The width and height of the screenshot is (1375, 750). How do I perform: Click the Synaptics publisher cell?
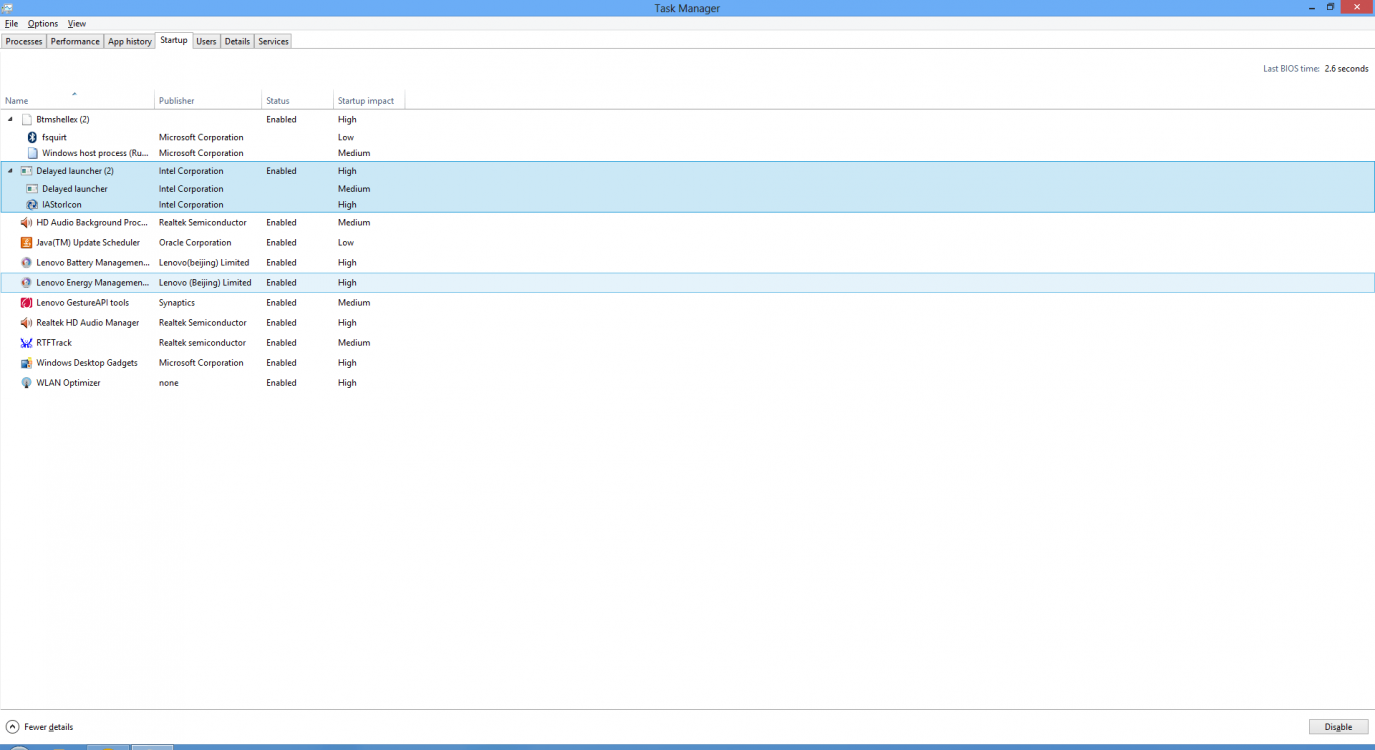pyautogui.click(x=177, y=303)
